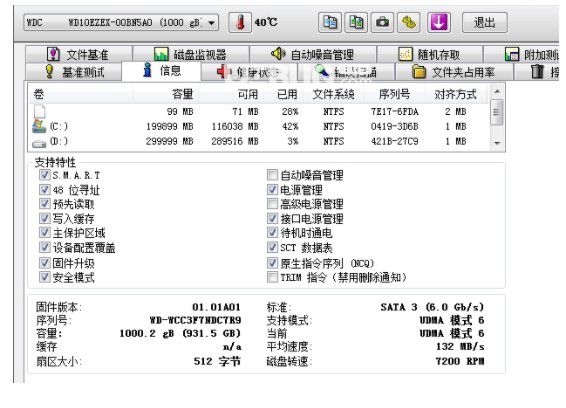This screenshot has height=408, width=566.
Task: Click the 7200 RPM rotation speed value
Action: [x=460, y=361]
